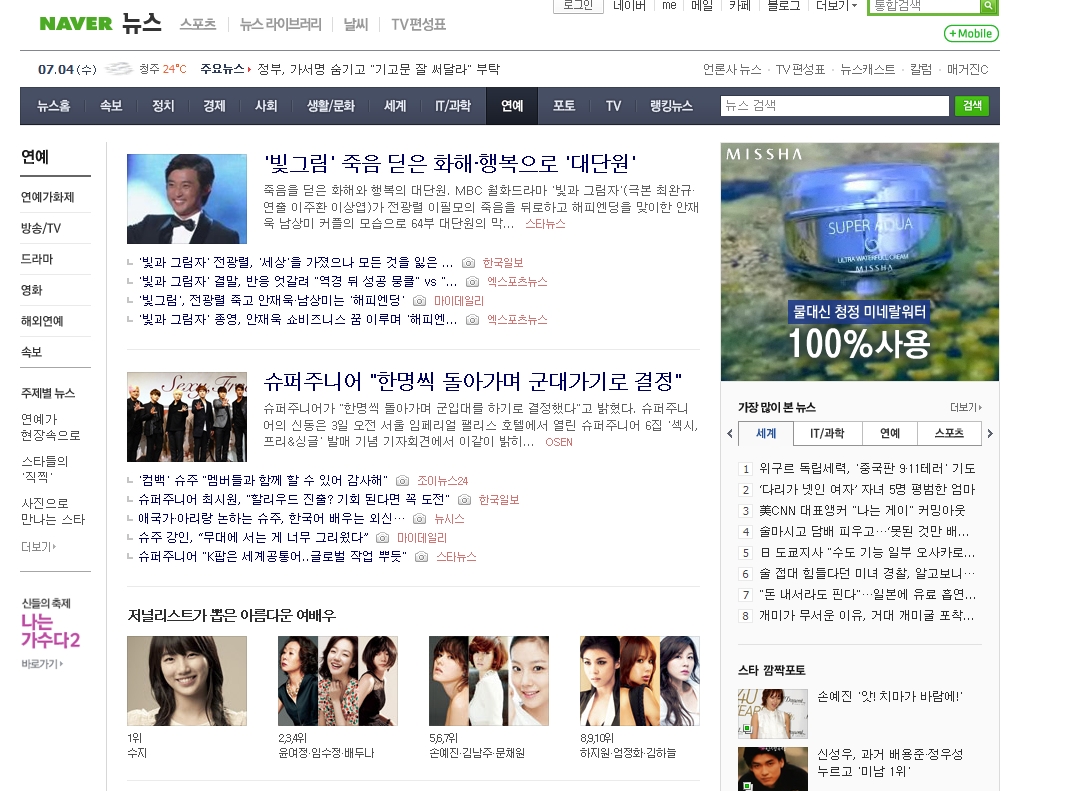The image size is (1088, 791).
Task: Focus the 통합검색 input field
Action: 924,6
